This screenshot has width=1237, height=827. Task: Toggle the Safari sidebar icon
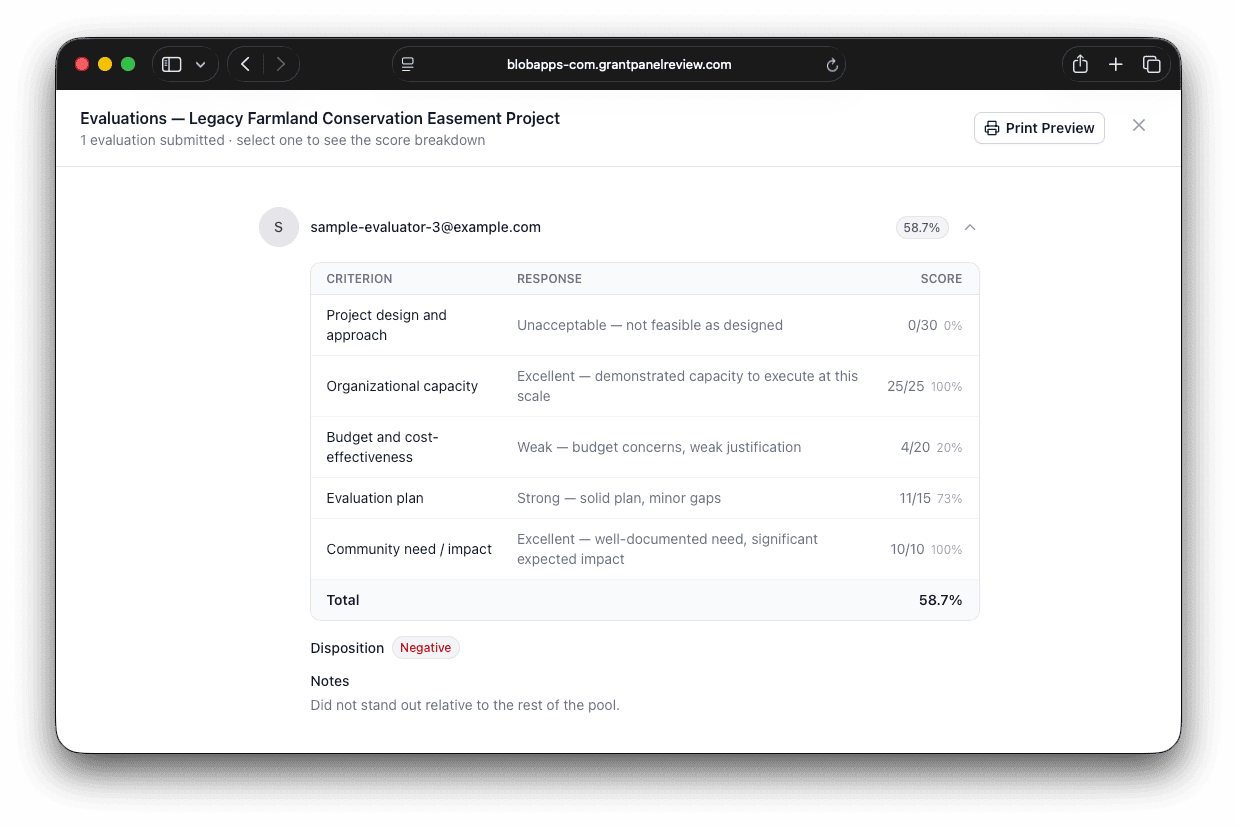[172, 64]
